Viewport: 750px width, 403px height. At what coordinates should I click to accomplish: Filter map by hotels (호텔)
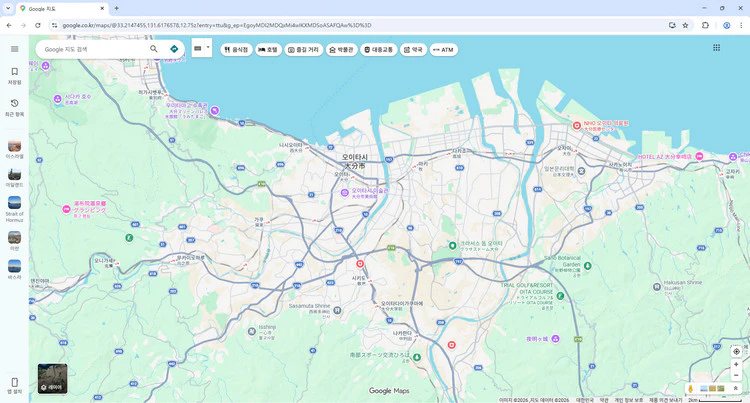(268, 49)
